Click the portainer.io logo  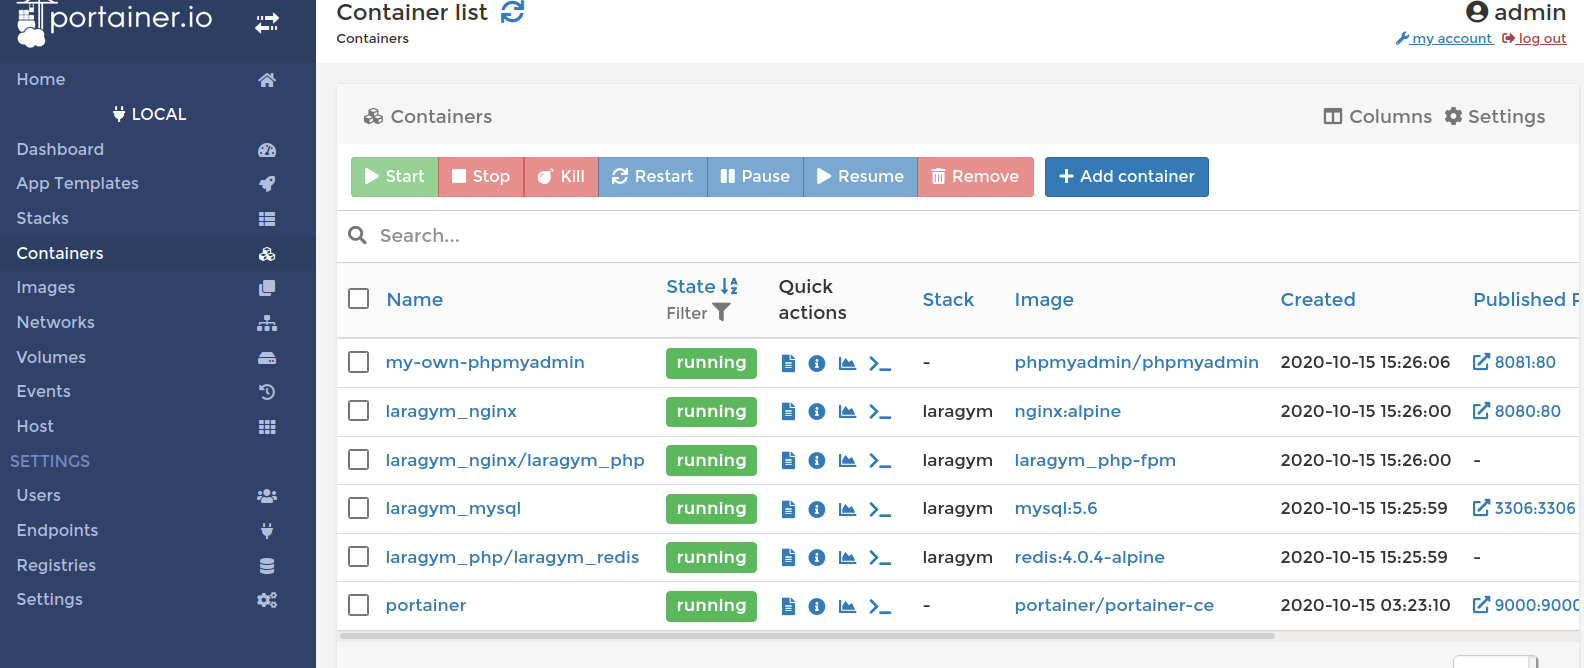coord(115,22)
